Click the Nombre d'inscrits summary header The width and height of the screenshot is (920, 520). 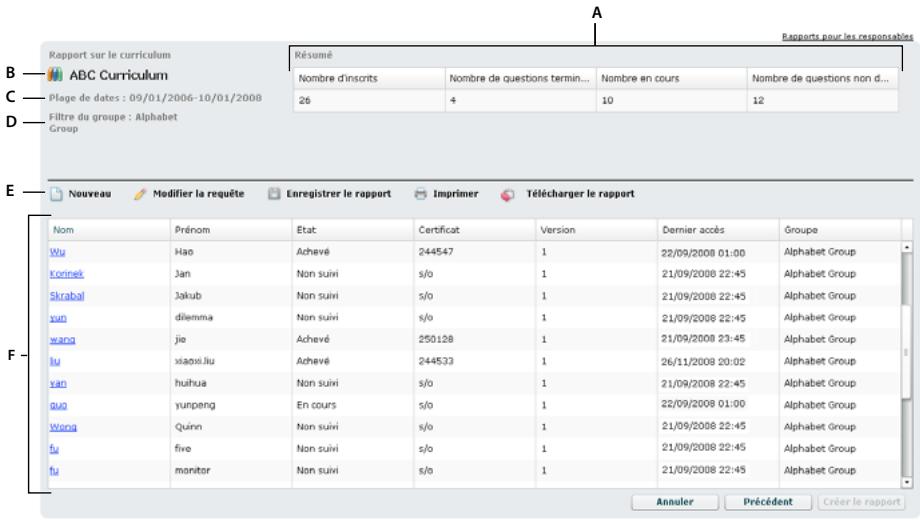369,78
